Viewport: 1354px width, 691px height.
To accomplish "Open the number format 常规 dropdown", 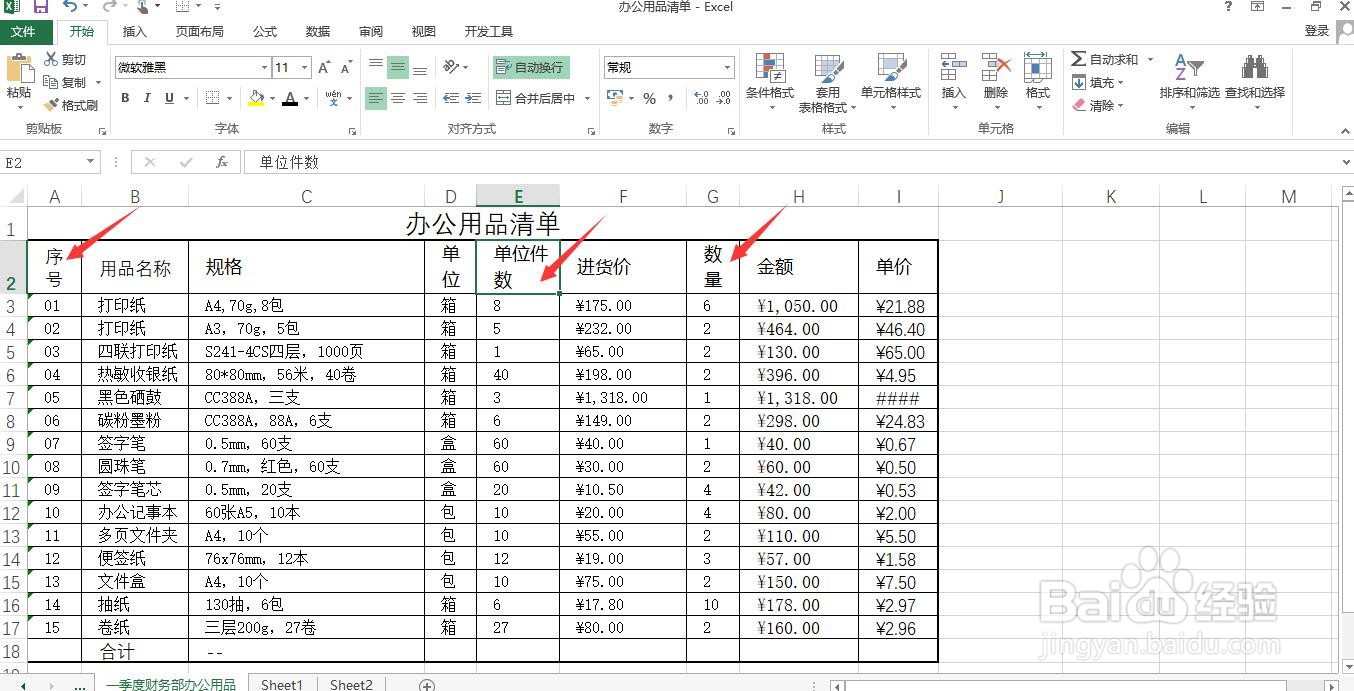I will (x=727, y=67).
